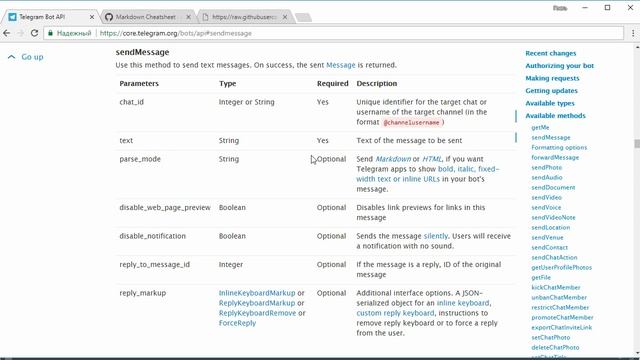Viewport: 640px width, 360px height.
Task: Switch to the Telegram Bot API tab
Action: pos(49,17)
